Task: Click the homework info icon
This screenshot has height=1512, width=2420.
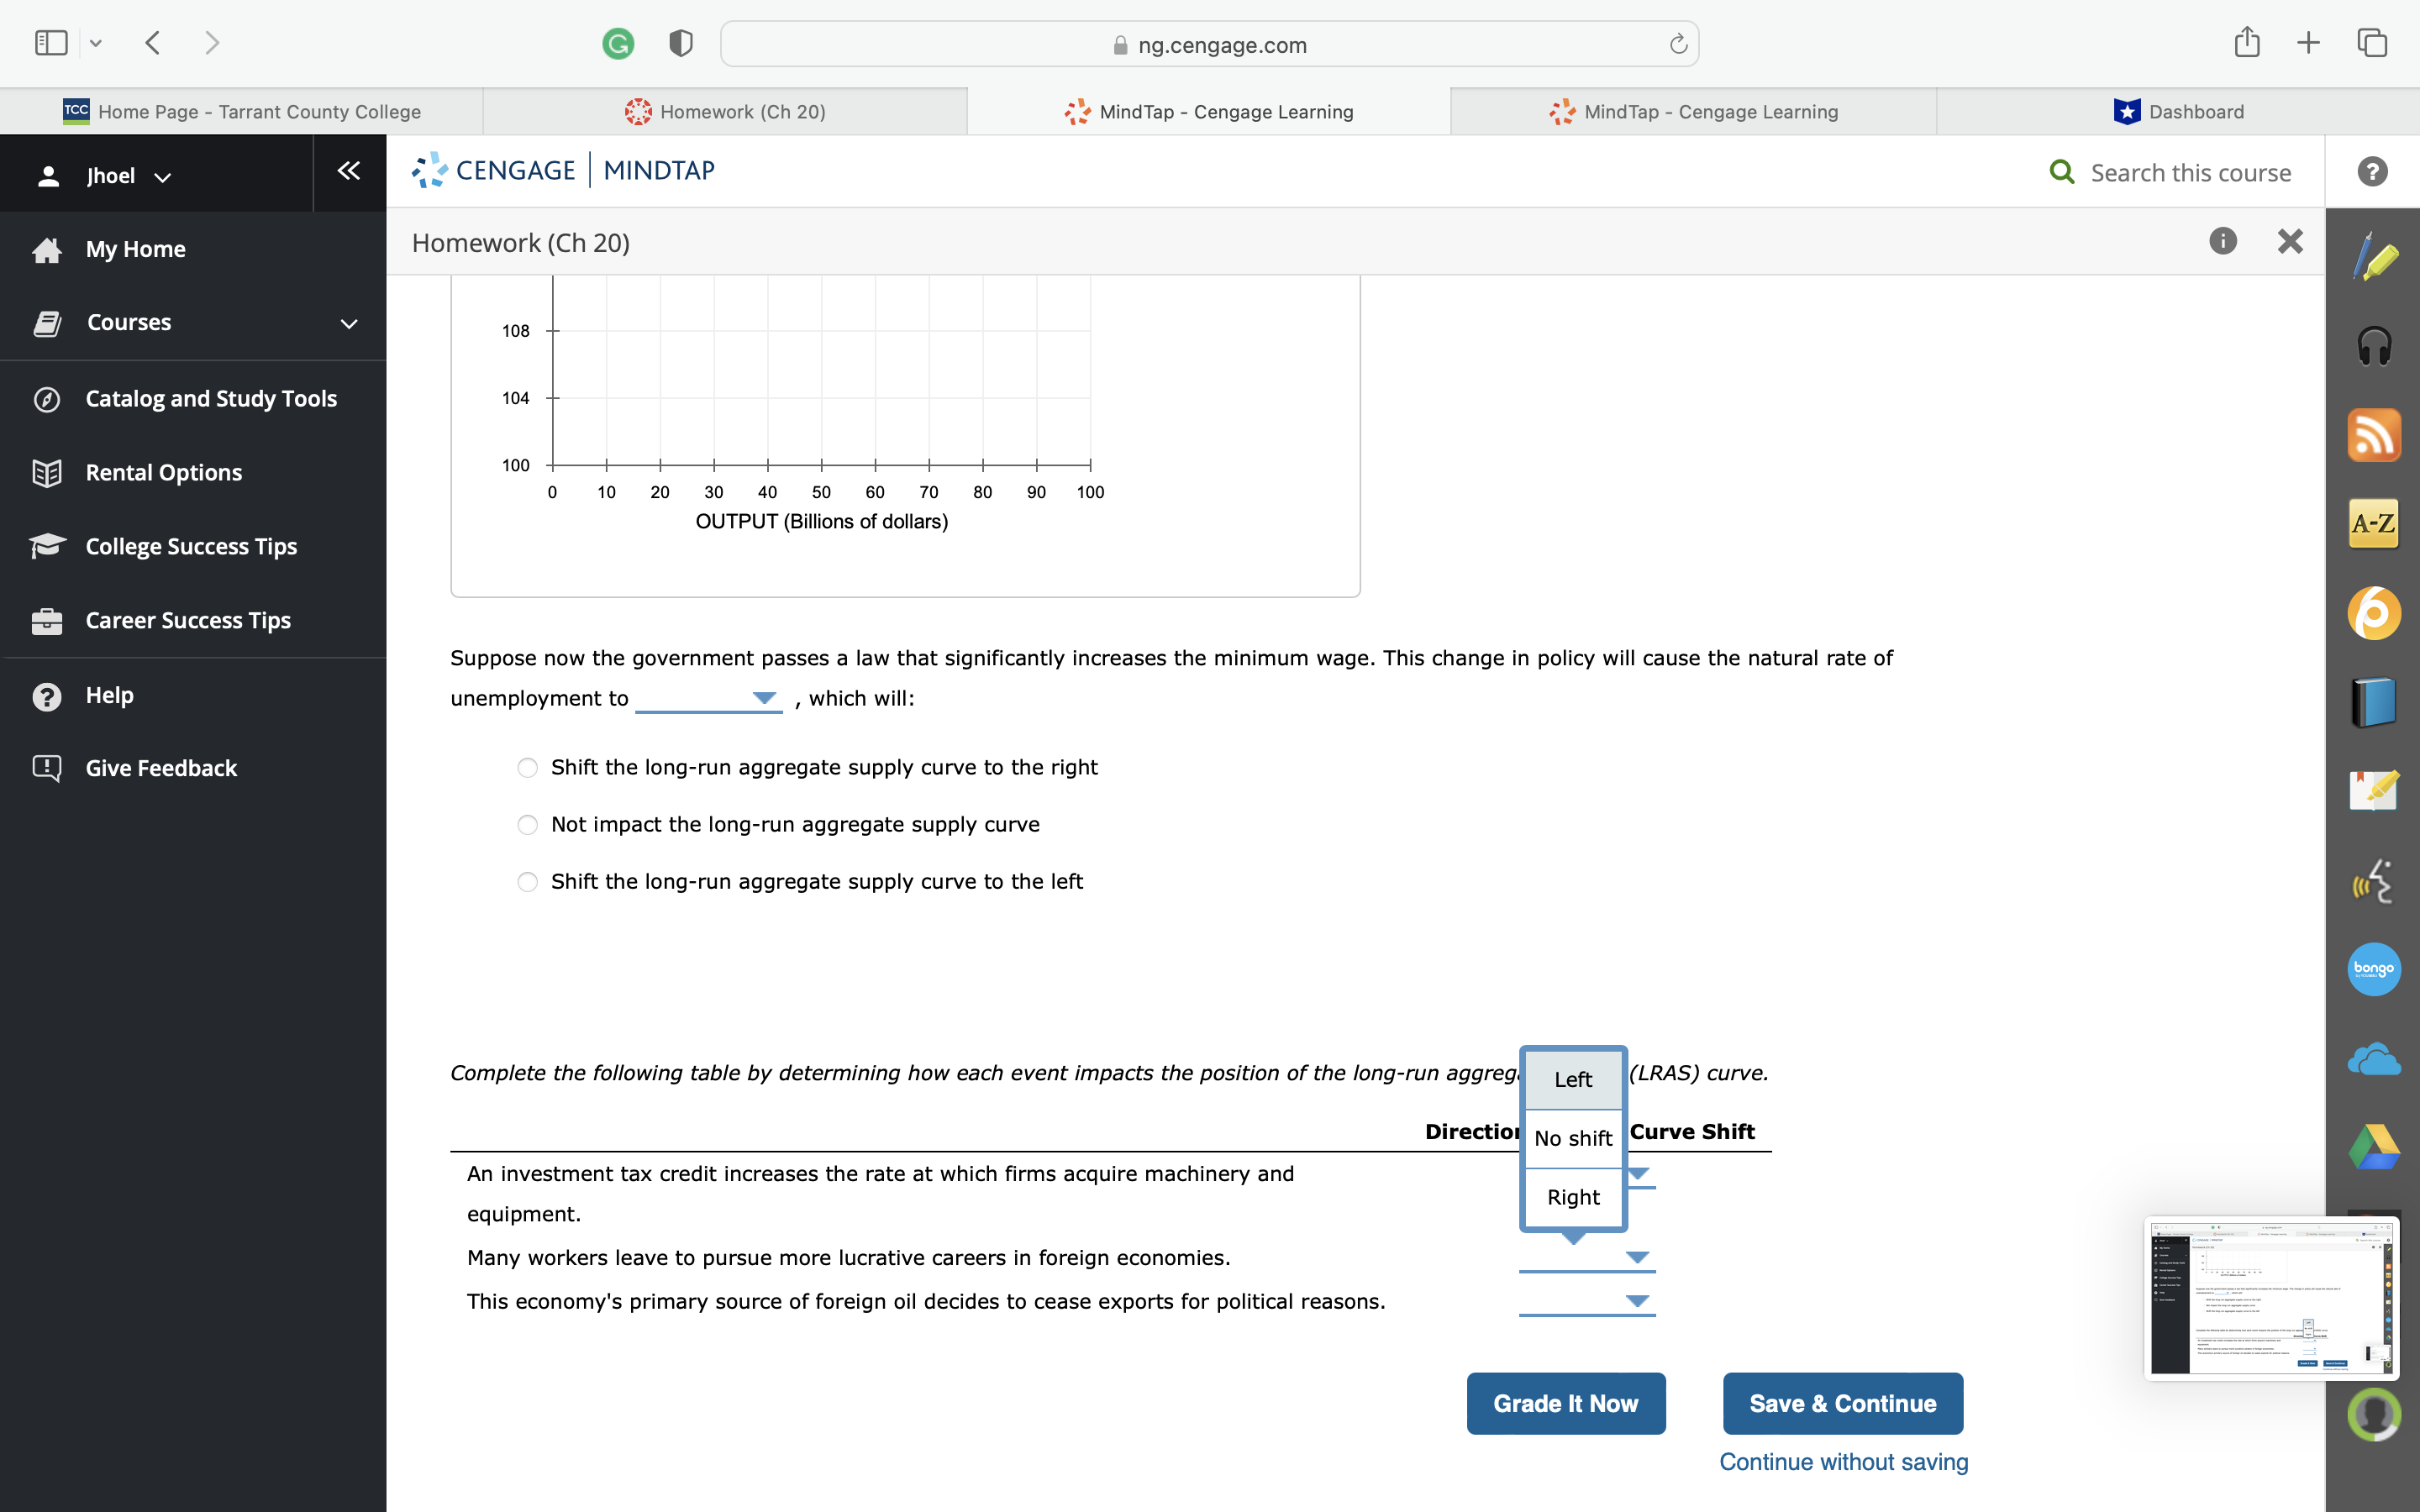Action: (2222, 241)
